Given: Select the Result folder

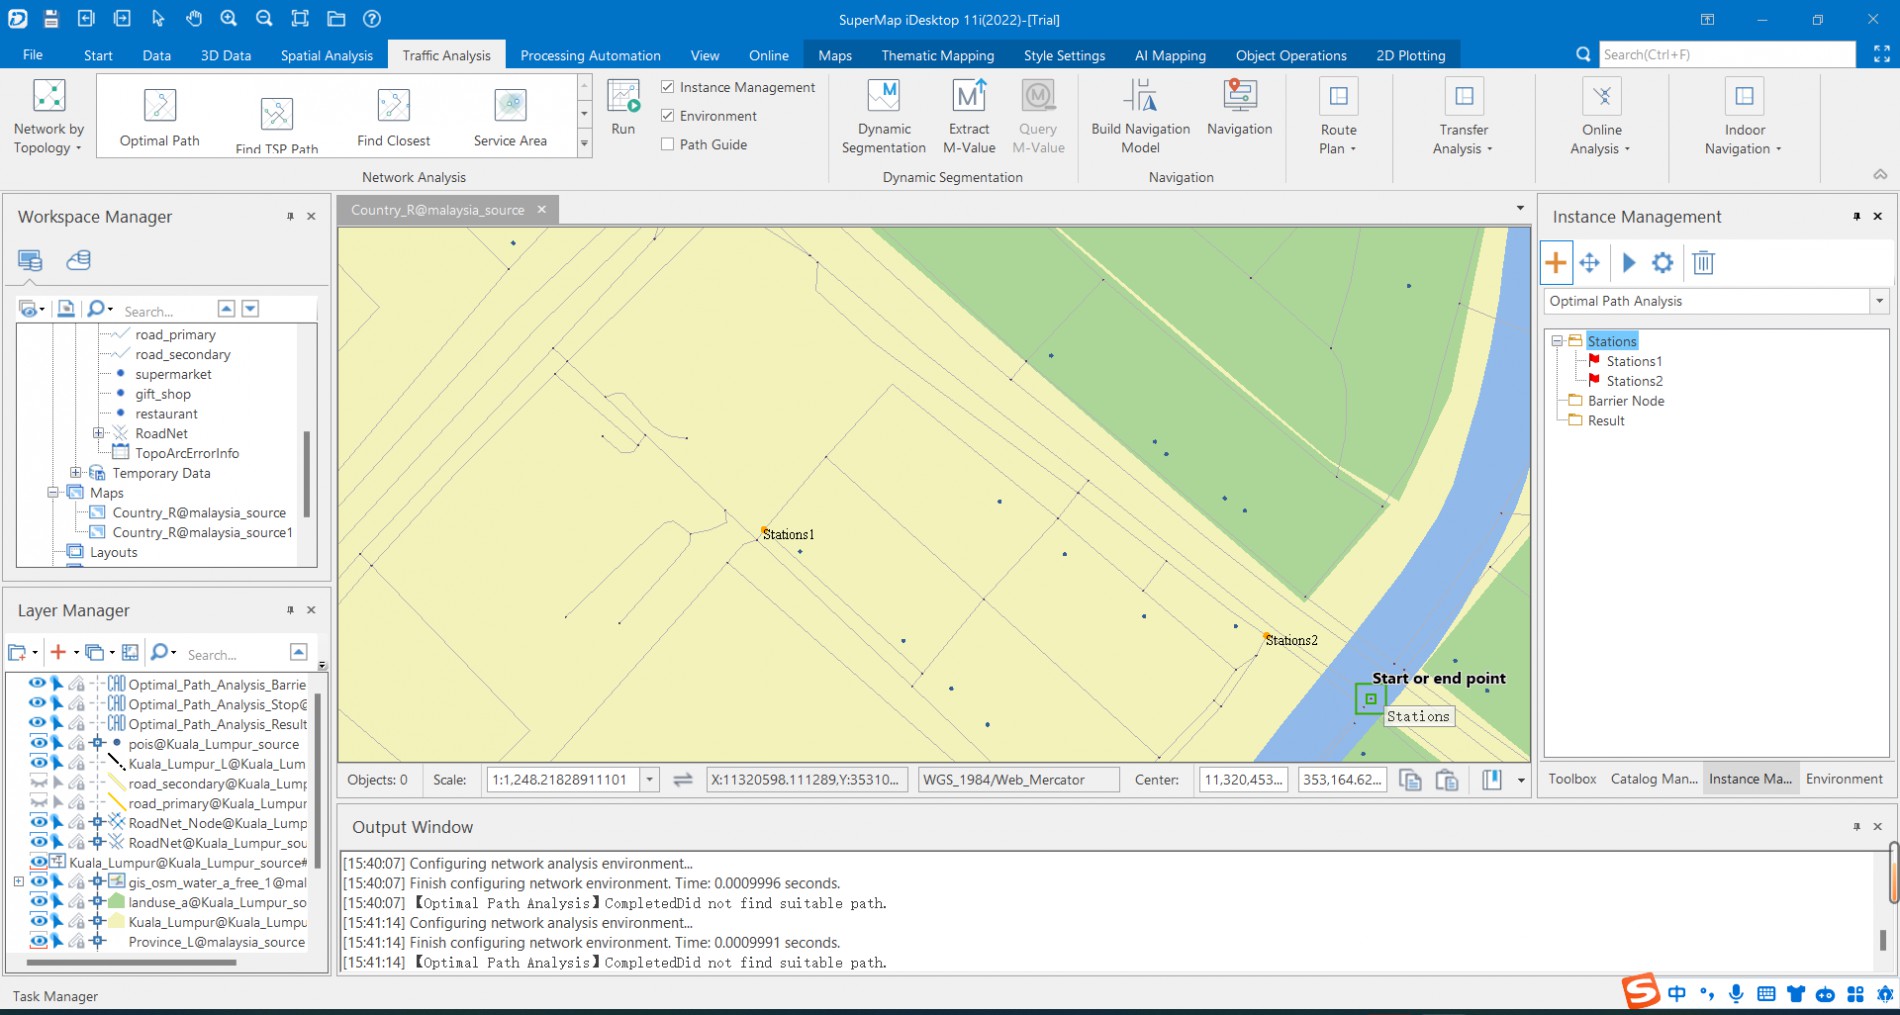Looking at the screenshot, I should tap(1606, 421).
